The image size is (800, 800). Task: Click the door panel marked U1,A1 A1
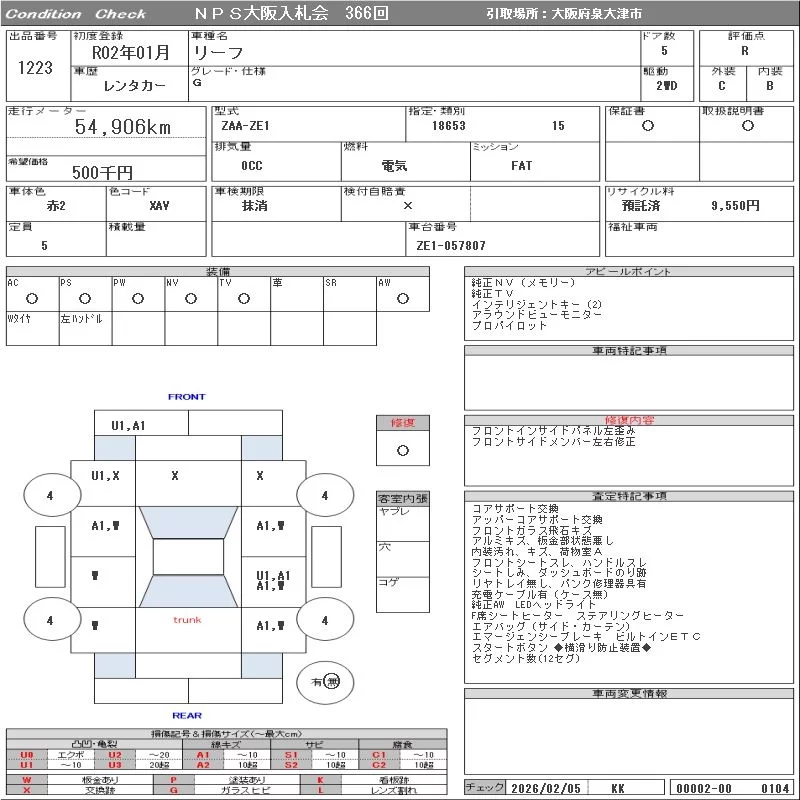pyautogui.click(x=273, y=581)
